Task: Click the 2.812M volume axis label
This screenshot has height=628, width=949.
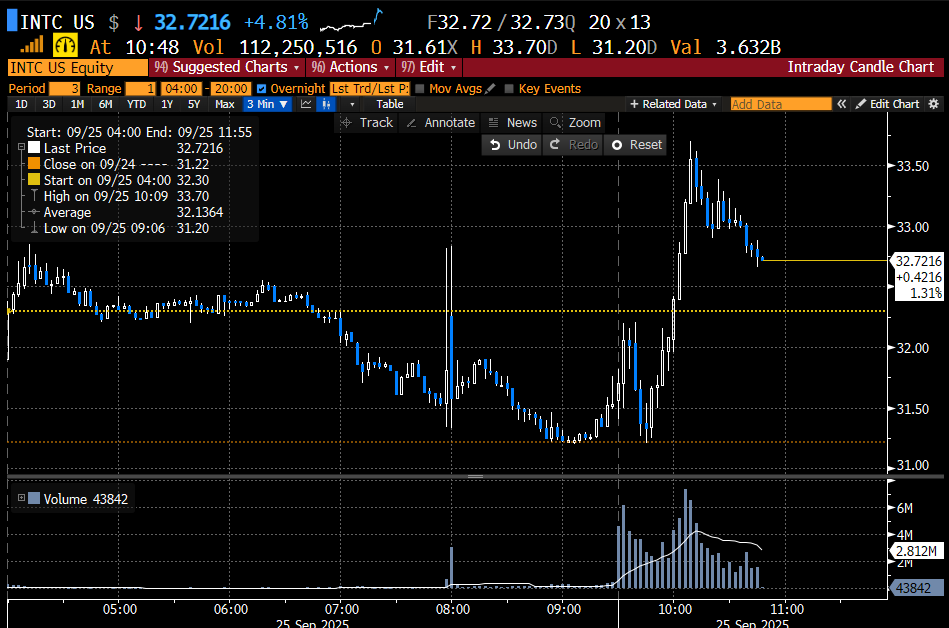Action: click(916, 551)
